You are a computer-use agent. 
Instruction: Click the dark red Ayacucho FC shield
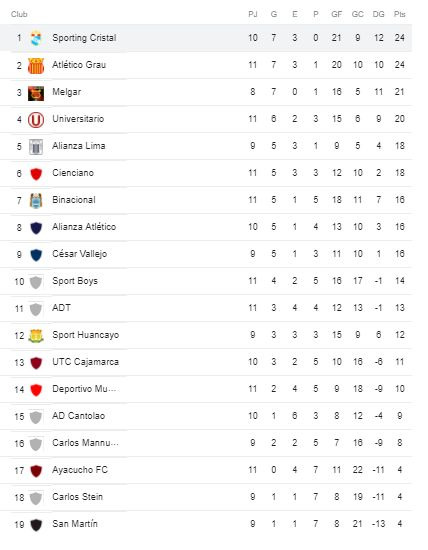point(36,471)
